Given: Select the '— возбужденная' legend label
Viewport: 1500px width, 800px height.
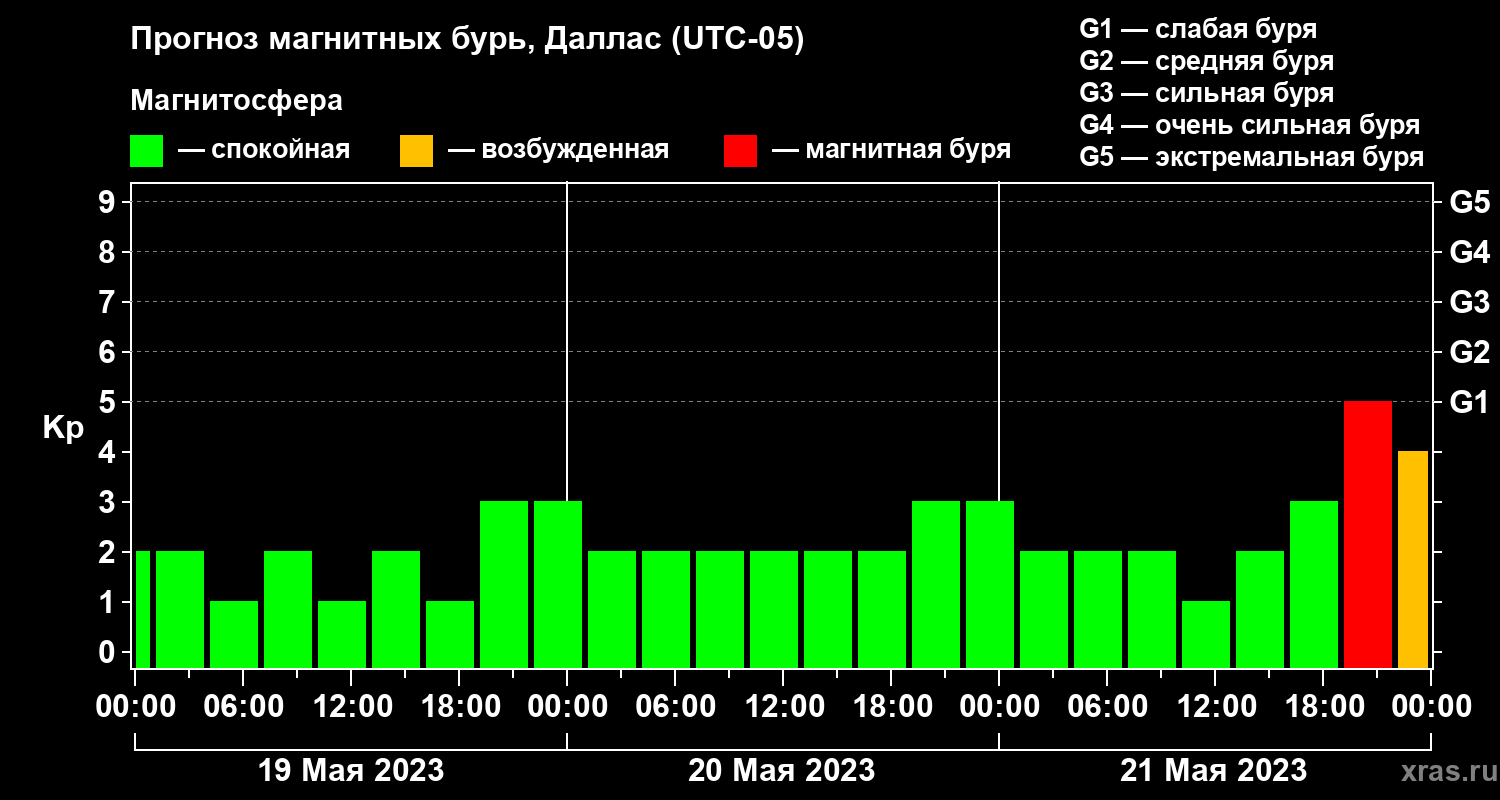Looking at the screenshot, I should 558,151.
